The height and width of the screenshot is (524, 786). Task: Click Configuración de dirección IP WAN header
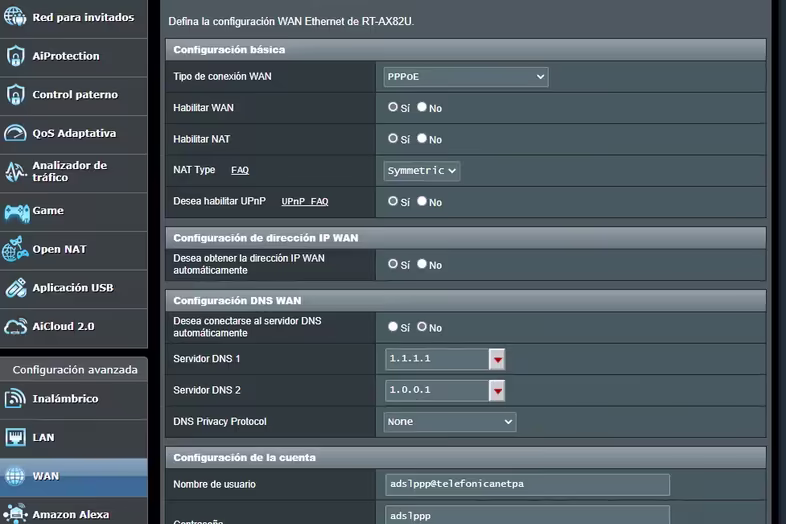click(x=466, y=238)
